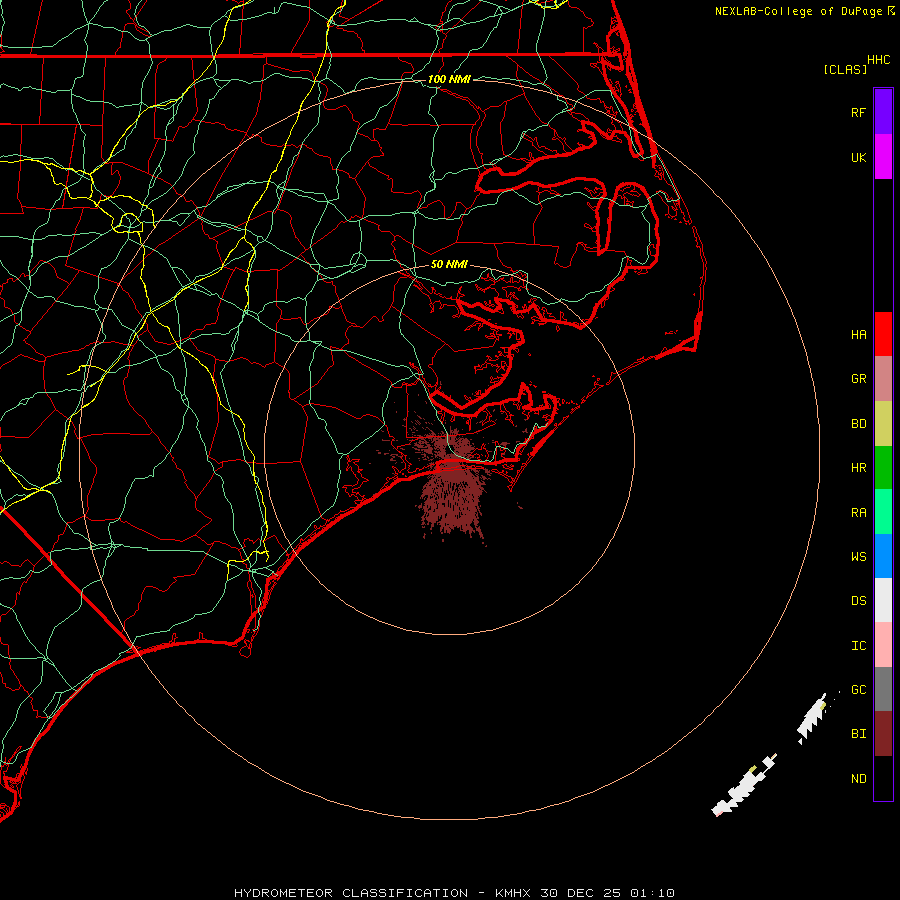Select the BD yellow legend block
Screen dimensions: 900x900
point(883,424)
